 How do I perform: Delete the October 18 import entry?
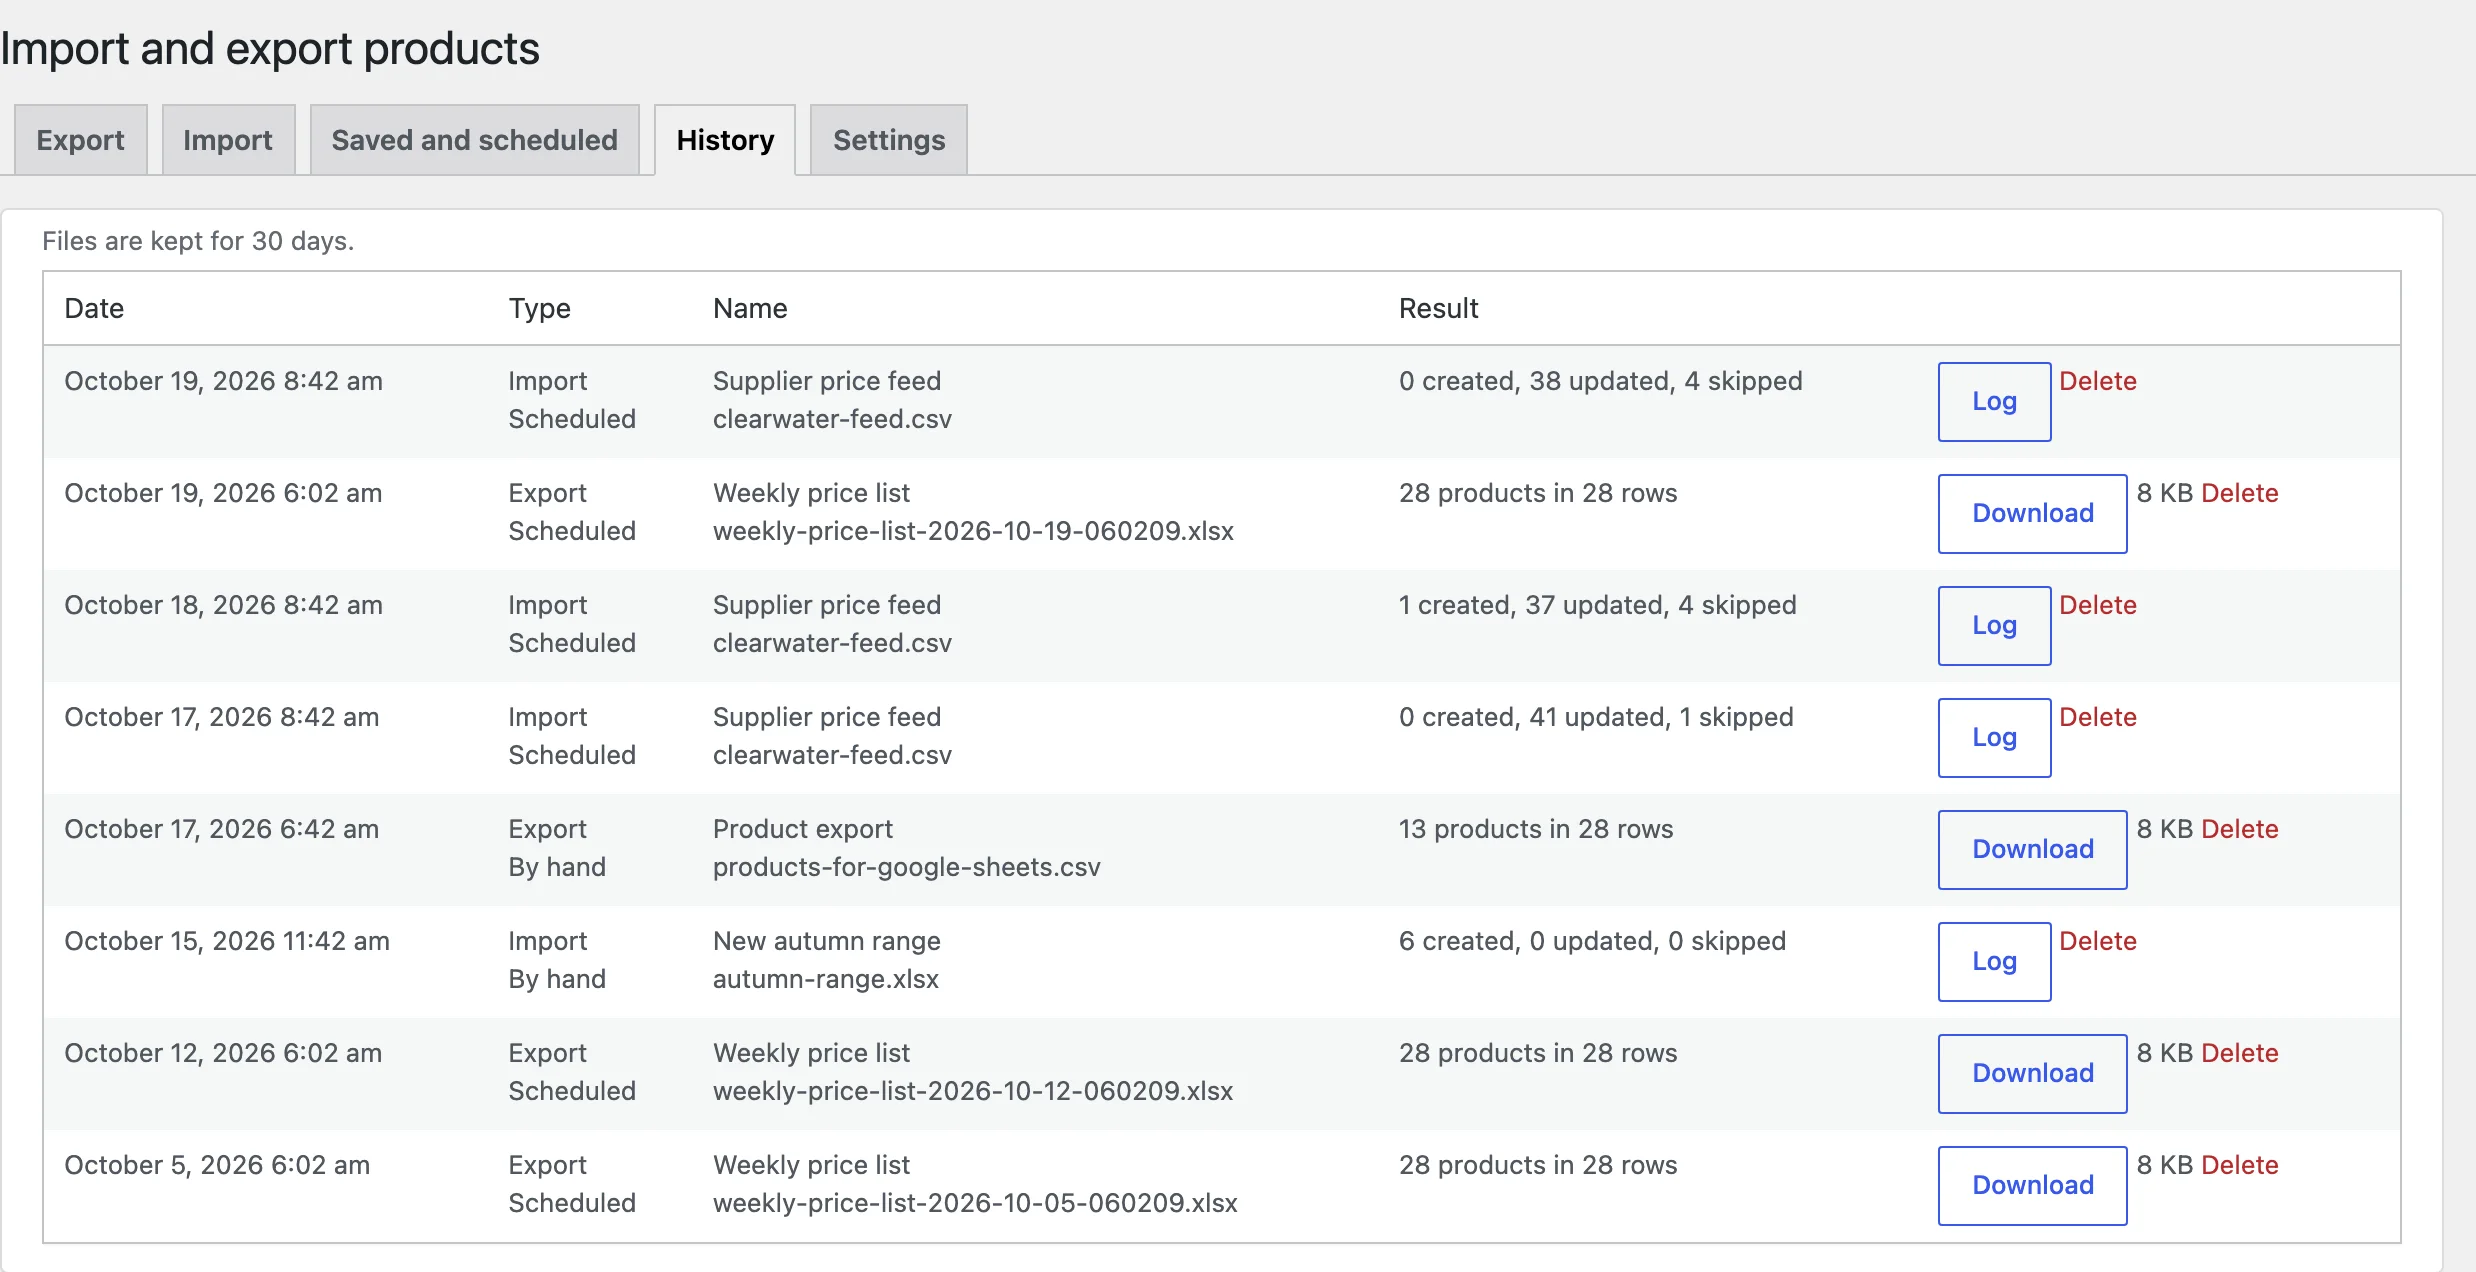coord(2098,605)
